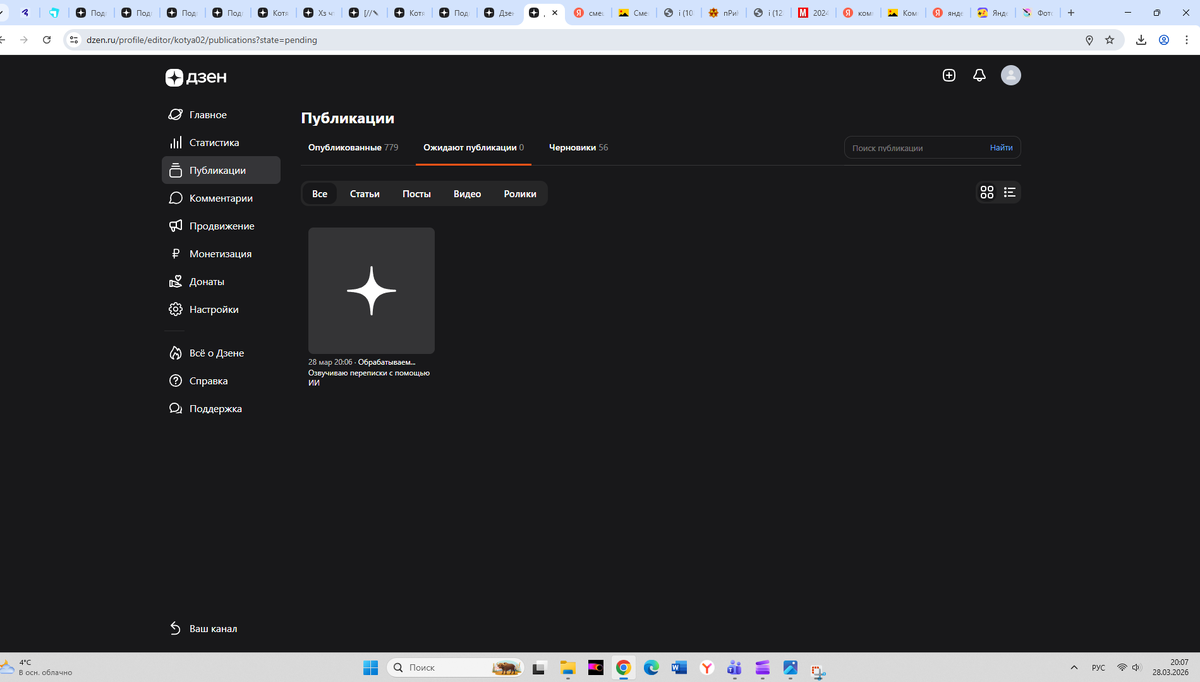This screenshot has height=682, width=1200.
Task: Select Публикации in sidebar
Action: (x=221, y=170)
